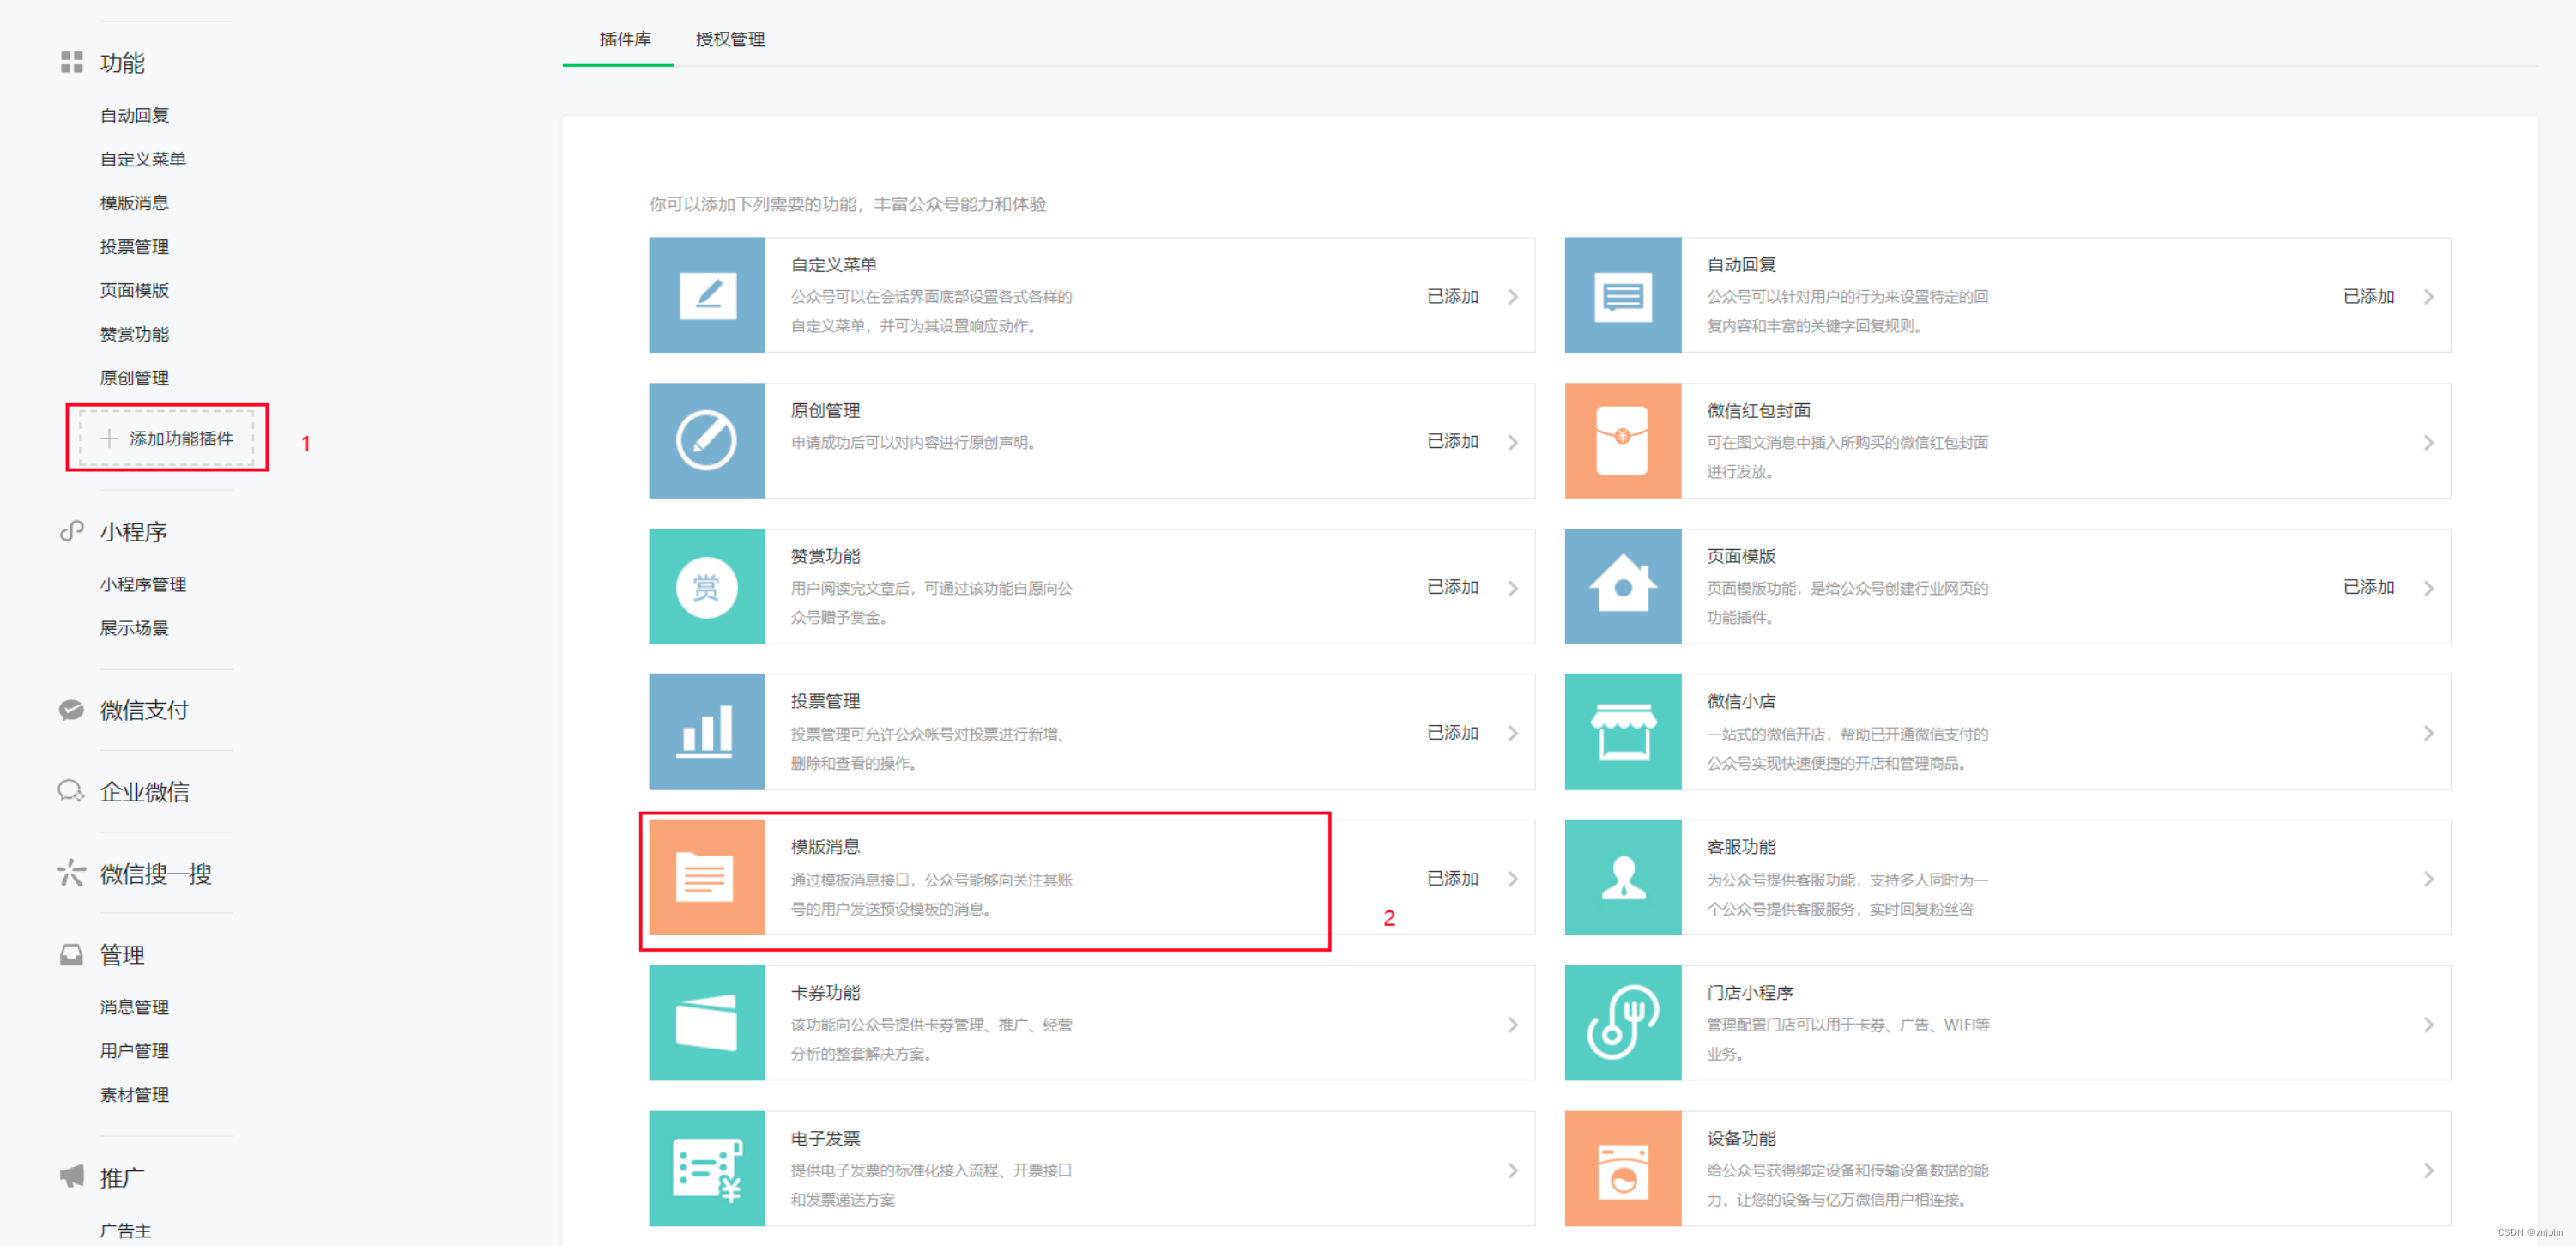Switch to the 插件库 tab

click(x=625, y=39)
